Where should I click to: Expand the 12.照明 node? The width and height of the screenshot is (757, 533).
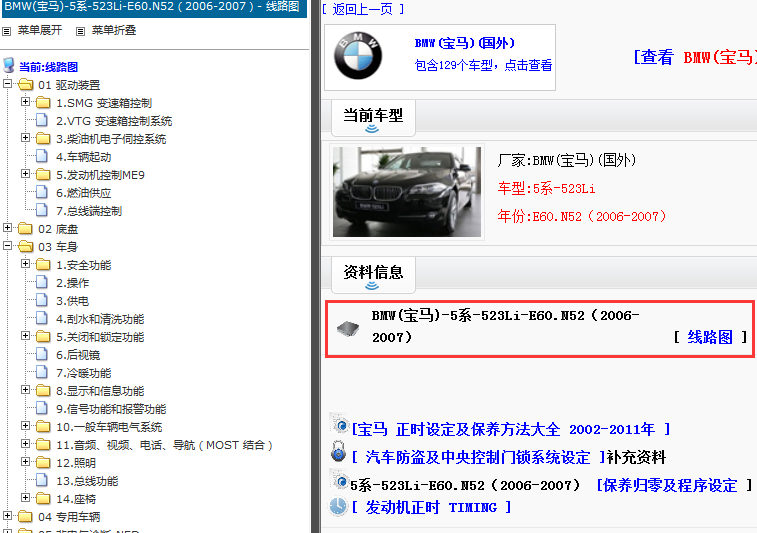point(25,462)
